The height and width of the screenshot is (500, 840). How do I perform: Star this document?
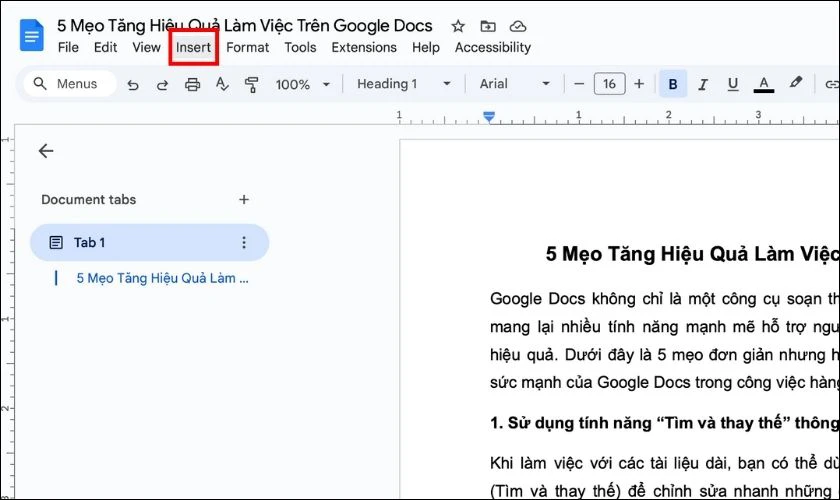click(458, 26)
